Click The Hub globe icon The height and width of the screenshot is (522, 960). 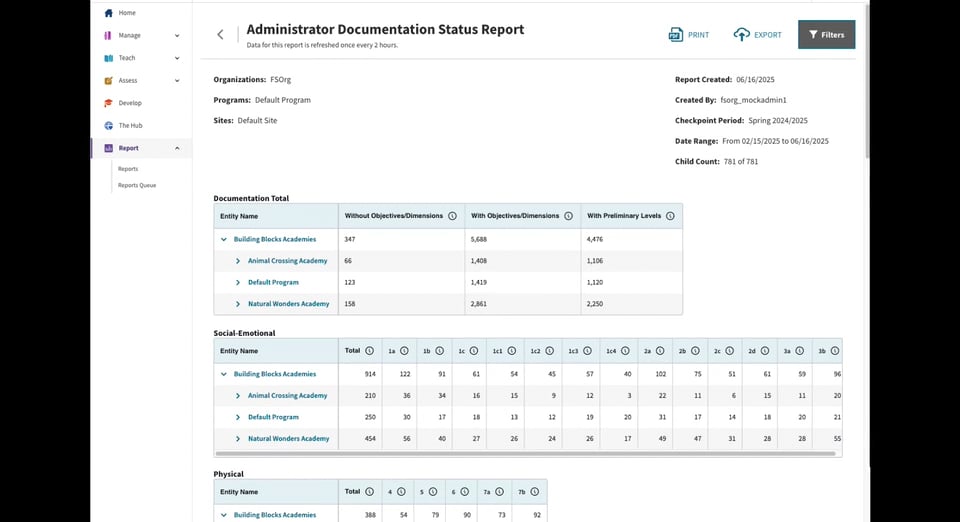pyautogui.click(x=108, y=125)
